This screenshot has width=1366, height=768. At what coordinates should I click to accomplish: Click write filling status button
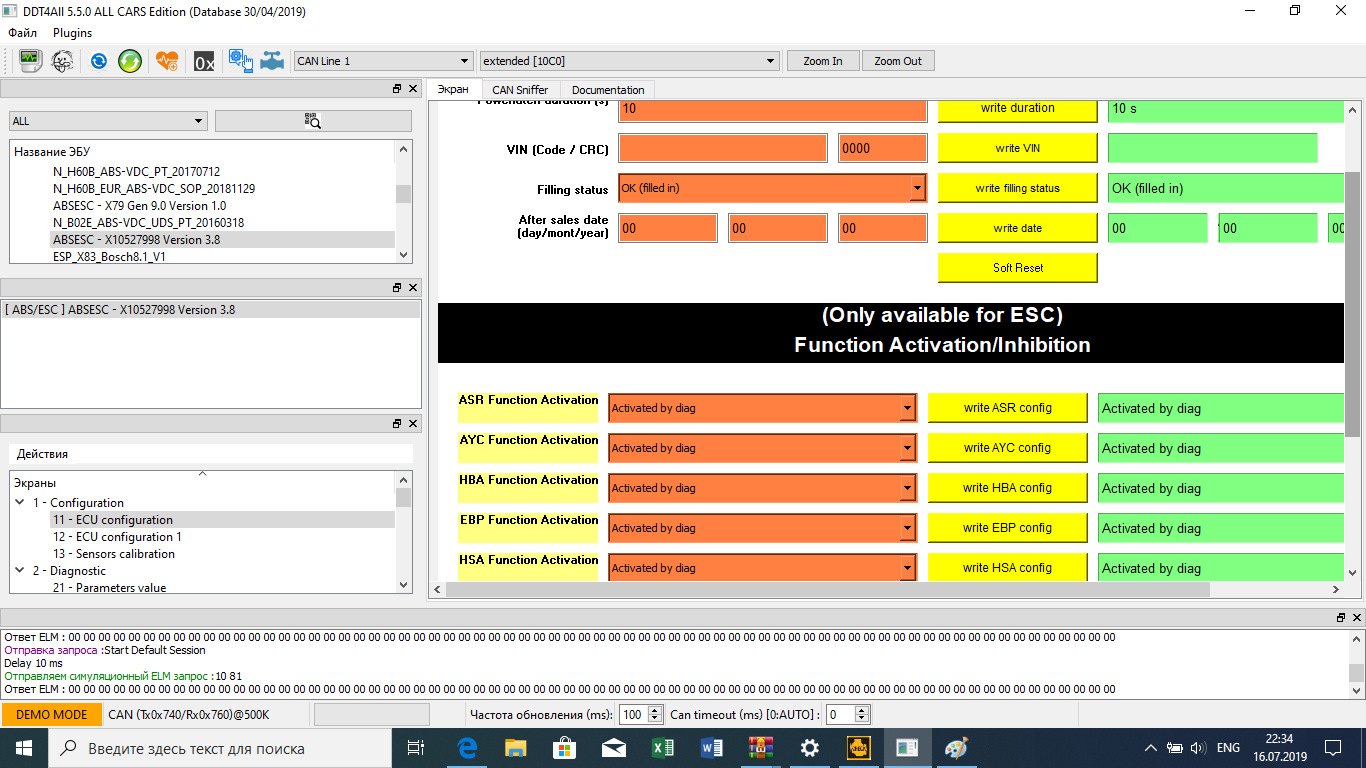(x=1017, y=188)
